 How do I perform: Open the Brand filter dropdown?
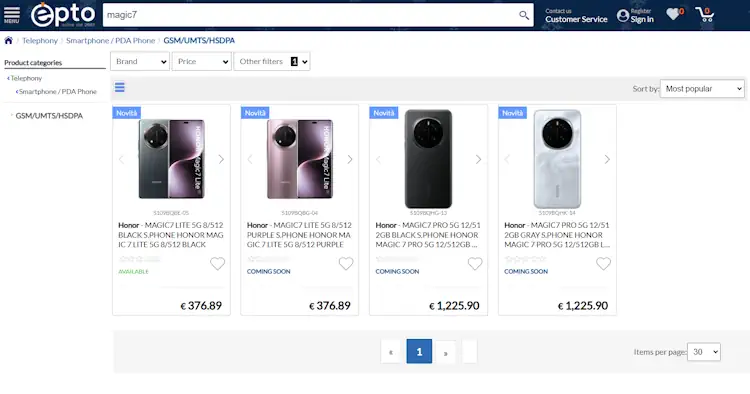click(140, 61)
